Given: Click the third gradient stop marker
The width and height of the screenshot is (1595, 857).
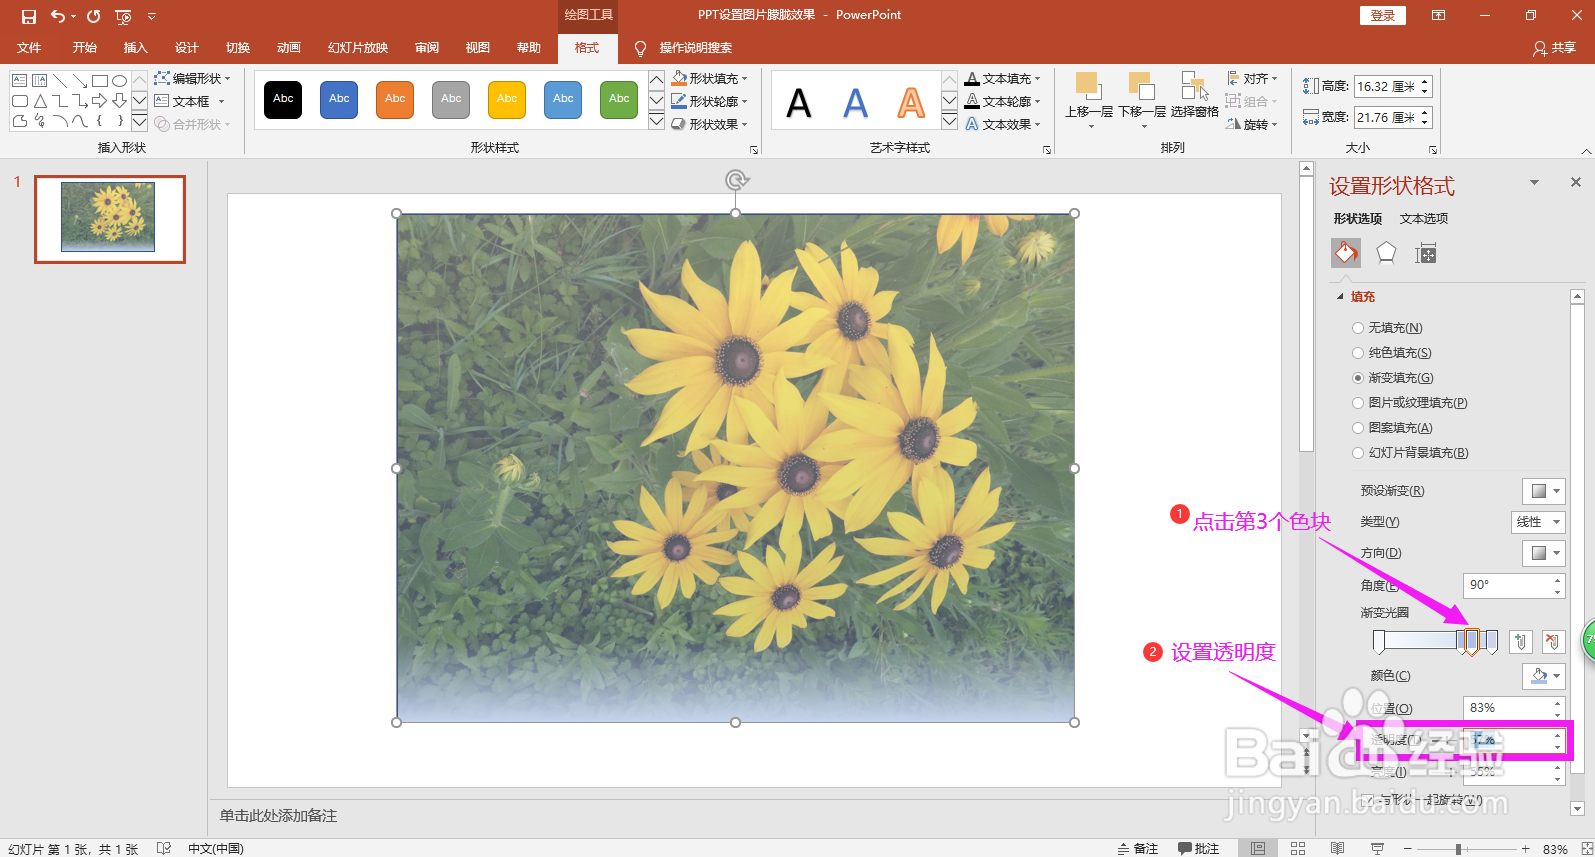Looking at the screenshot, I should [1472, 642].
